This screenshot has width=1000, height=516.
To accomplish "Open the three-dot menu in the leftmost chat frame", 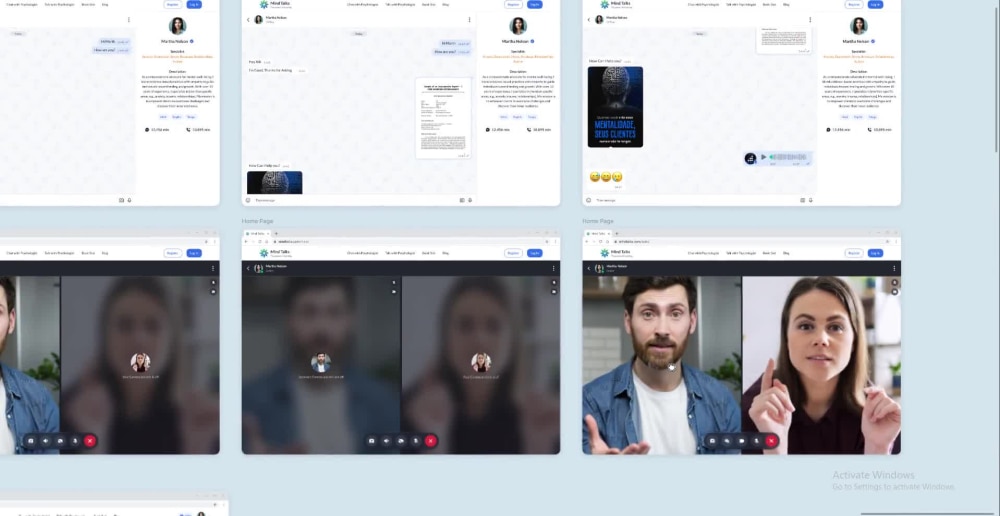I will point(129,20).
